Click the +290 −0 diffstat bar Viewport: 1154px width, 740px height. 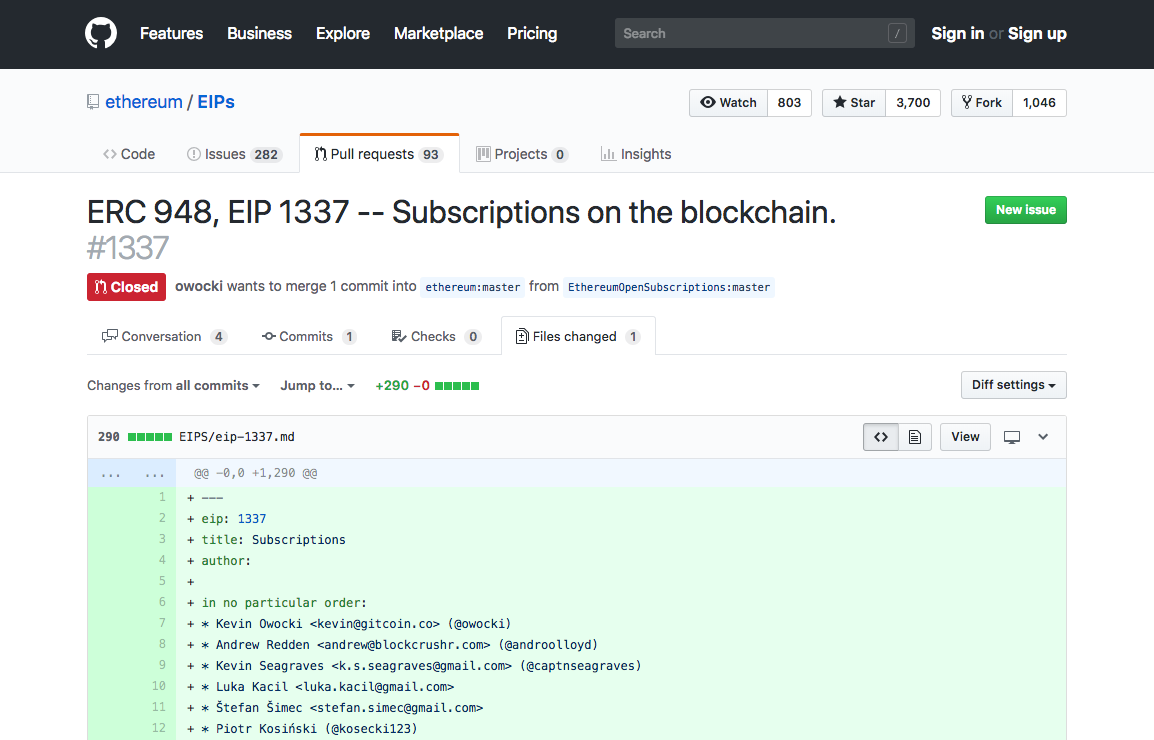(427, 386)
